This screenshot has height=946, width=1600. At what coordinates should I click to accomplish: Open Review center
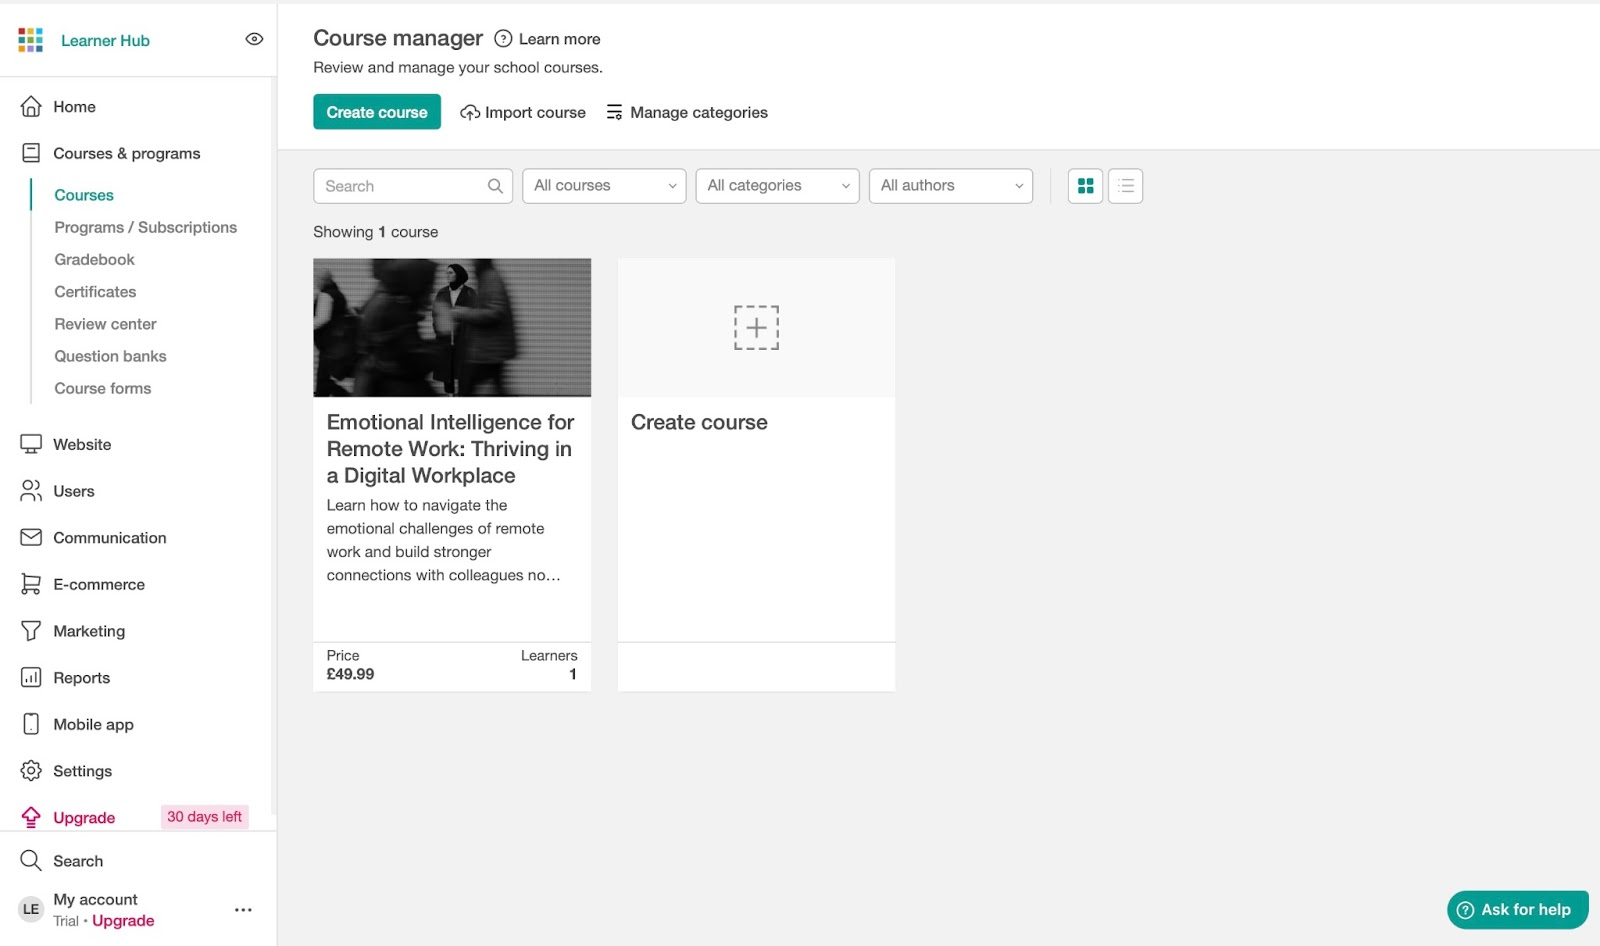[105, 324]
